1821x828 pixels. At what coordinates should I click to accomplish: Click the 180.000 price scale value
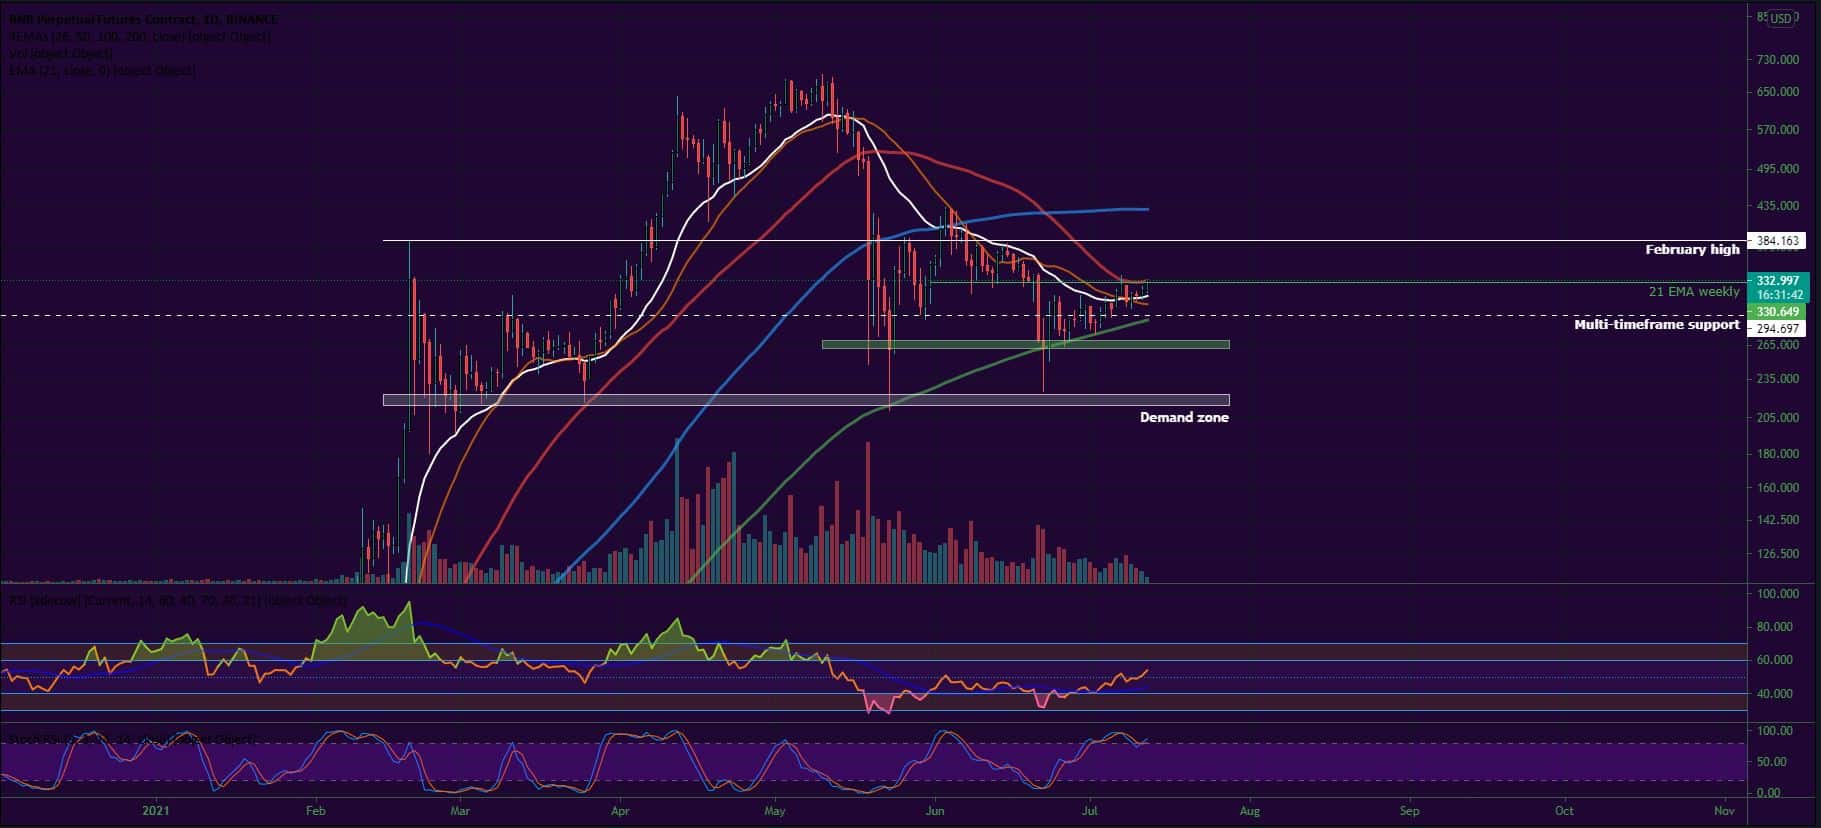tap(1777, 454)
